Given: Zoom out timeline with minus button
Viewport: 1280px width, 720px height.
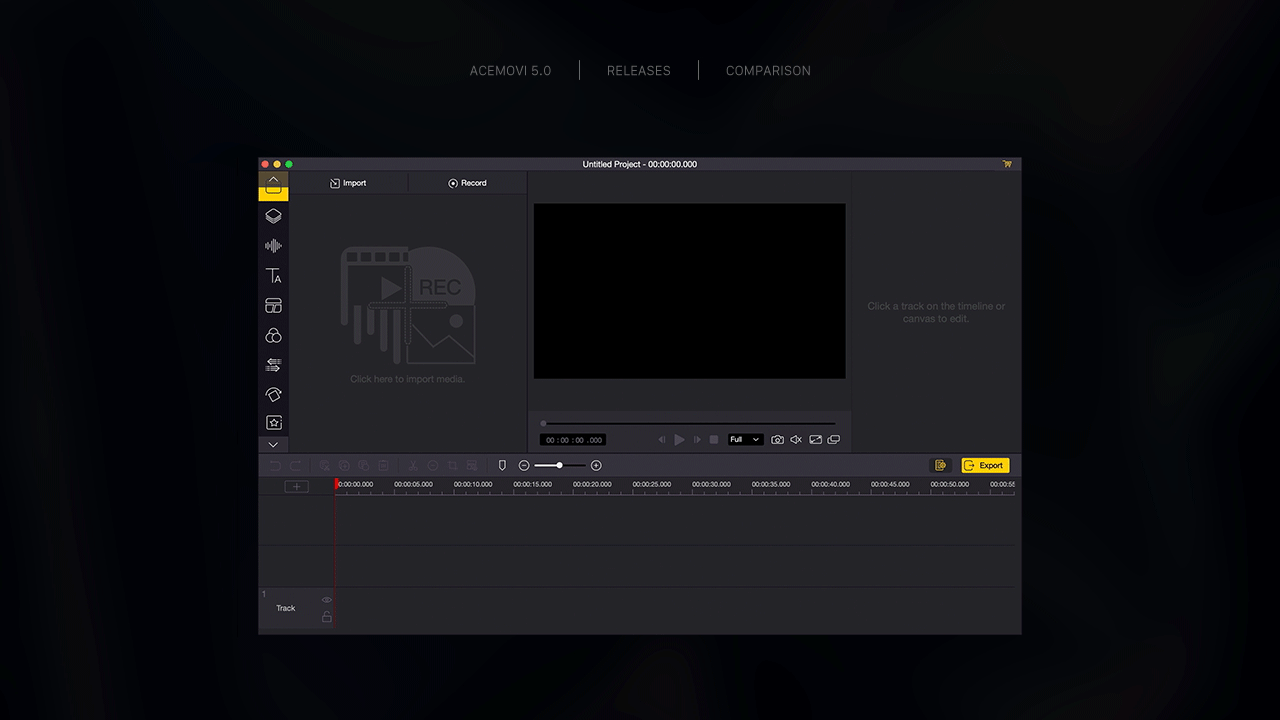Looking at the screenshot, I should click(524, 465).
